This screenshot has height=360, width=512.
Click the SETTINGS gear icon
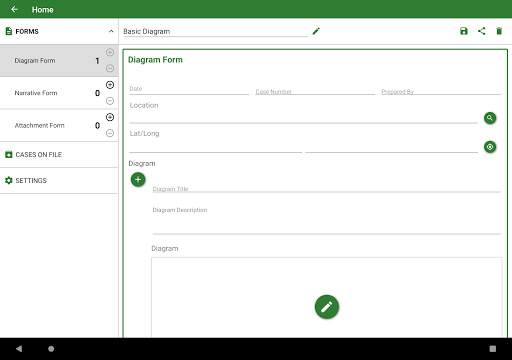pyautogui.click(x=9, y=180)
